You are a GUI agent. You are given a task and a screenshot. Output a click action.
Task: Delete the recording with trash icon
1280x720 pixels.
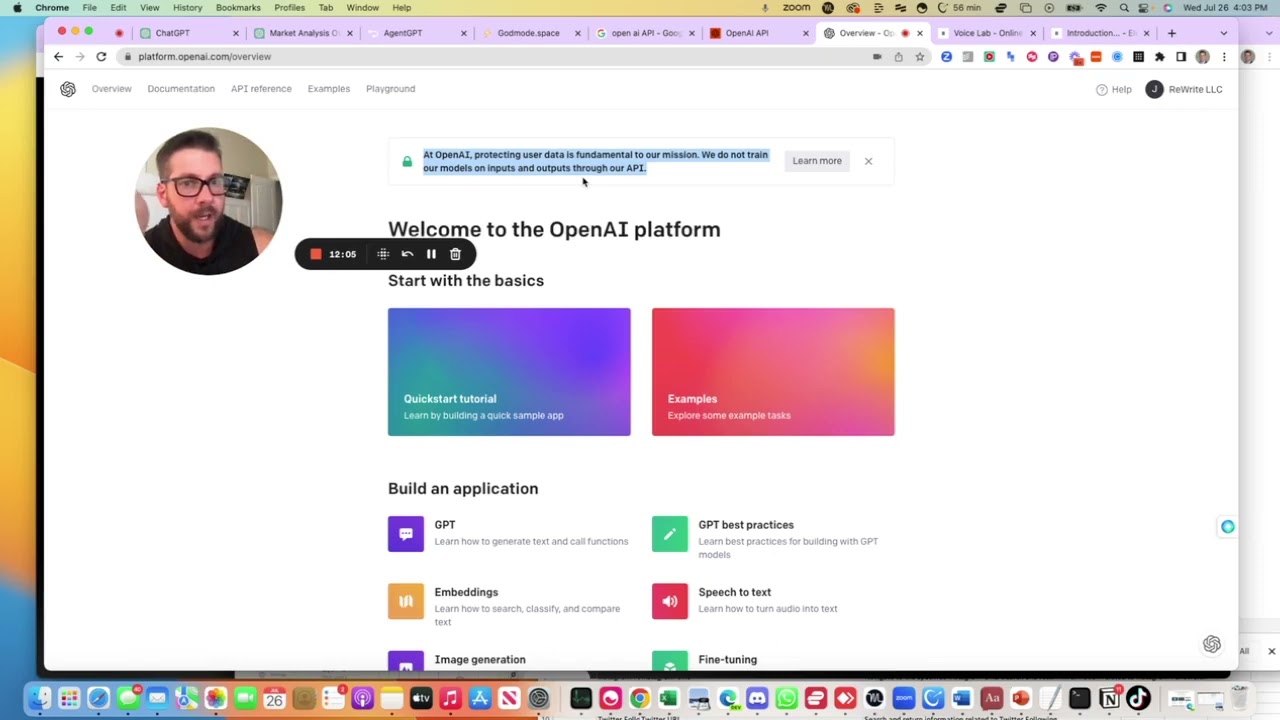pyautogui.click(x=455, y=254)
